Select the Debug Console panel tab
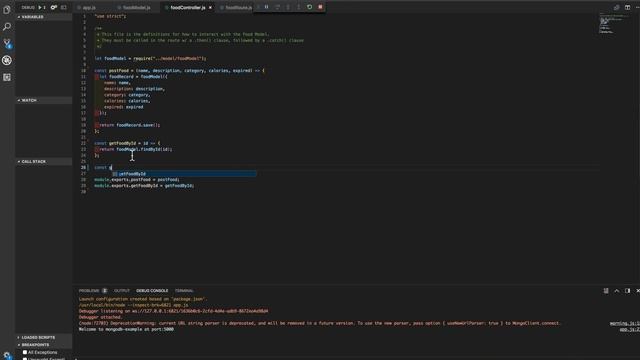 pos(152,291)
